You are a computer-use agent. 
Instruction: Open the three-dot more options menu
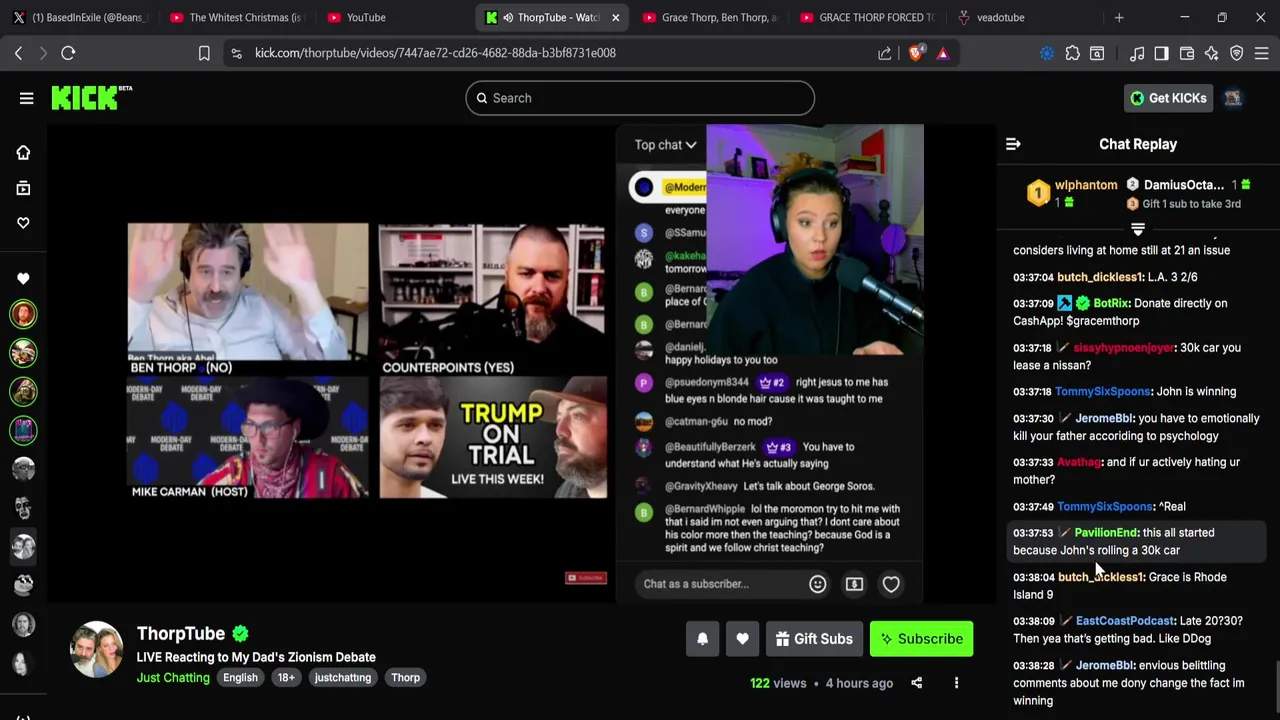point(956,683)
